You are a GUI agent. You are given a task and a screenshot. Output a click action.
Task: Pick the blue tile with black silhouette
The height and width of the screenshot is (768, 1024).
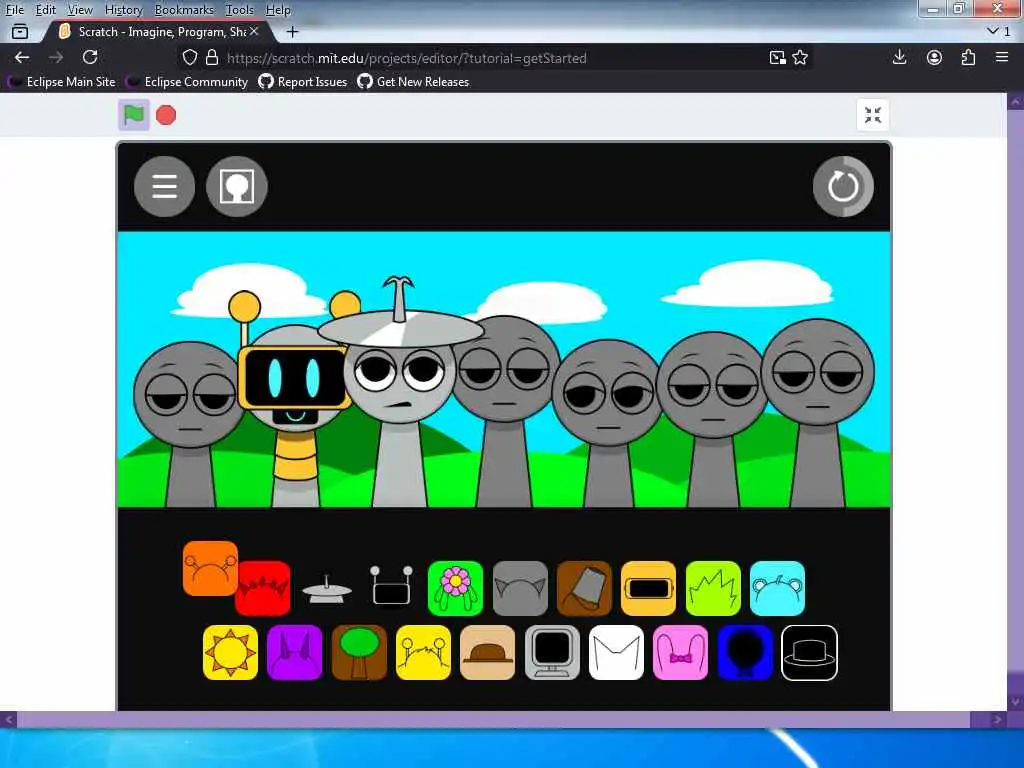tap(745, 652)
